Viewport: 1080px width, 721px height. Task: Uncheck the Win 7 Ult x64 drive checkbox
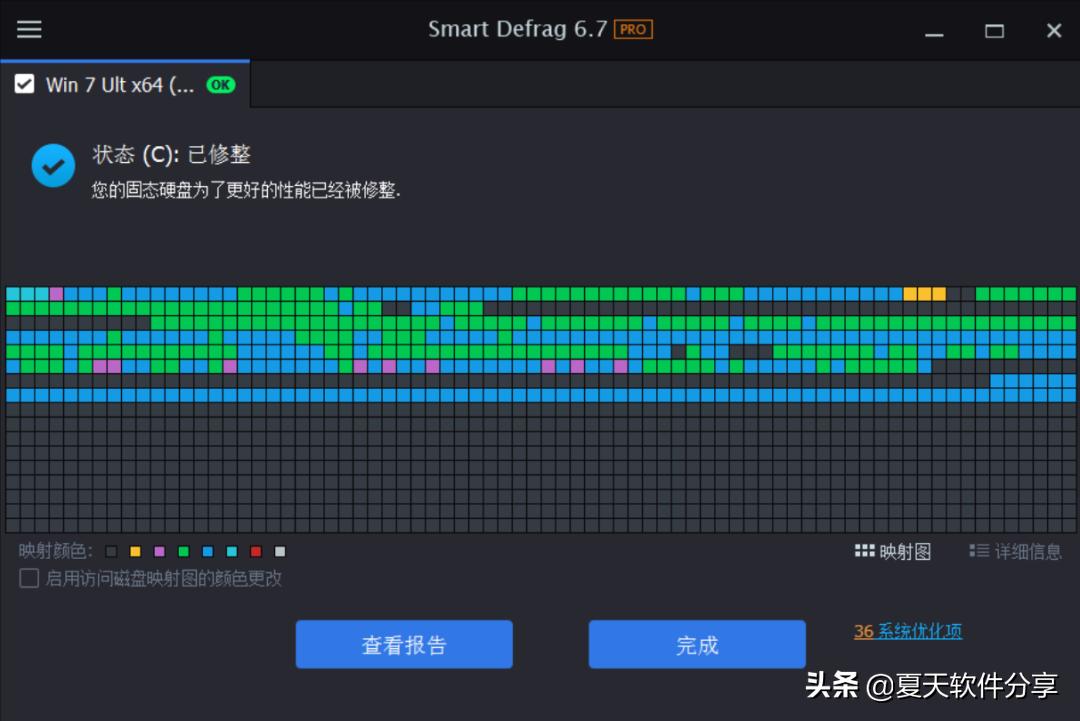(x=25, y=85)
